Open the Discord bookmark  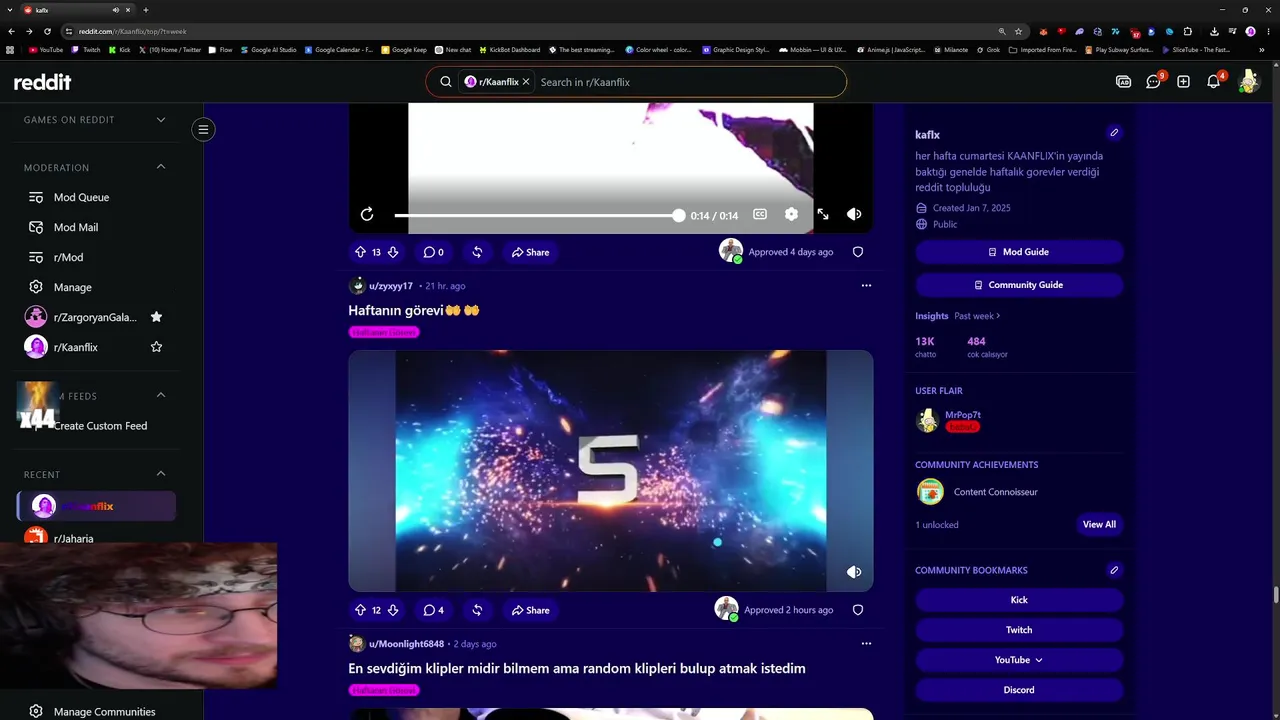[1019, 690]
